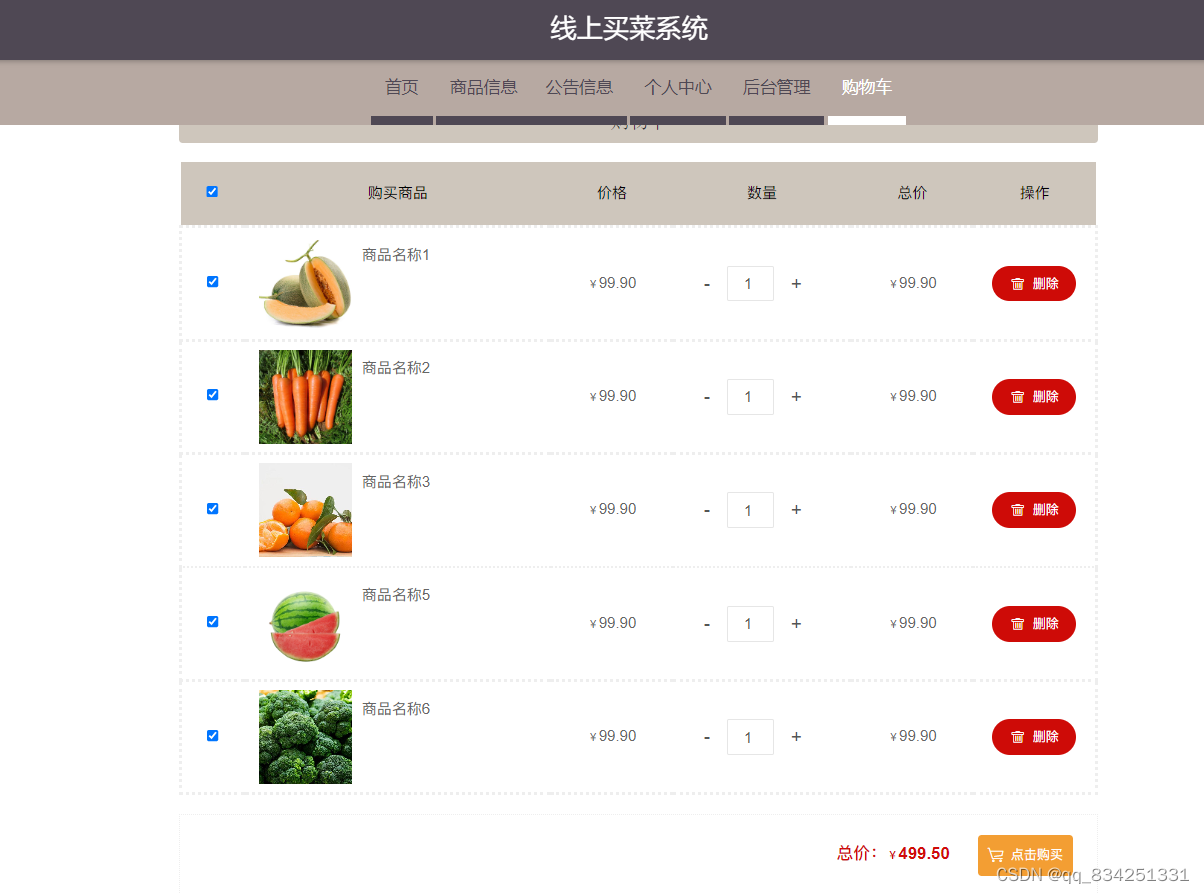Viewport: 1204px width, 893px height.
Task: Uncheck the checkbox for 商品名称1
Action: tap(212, 282)
